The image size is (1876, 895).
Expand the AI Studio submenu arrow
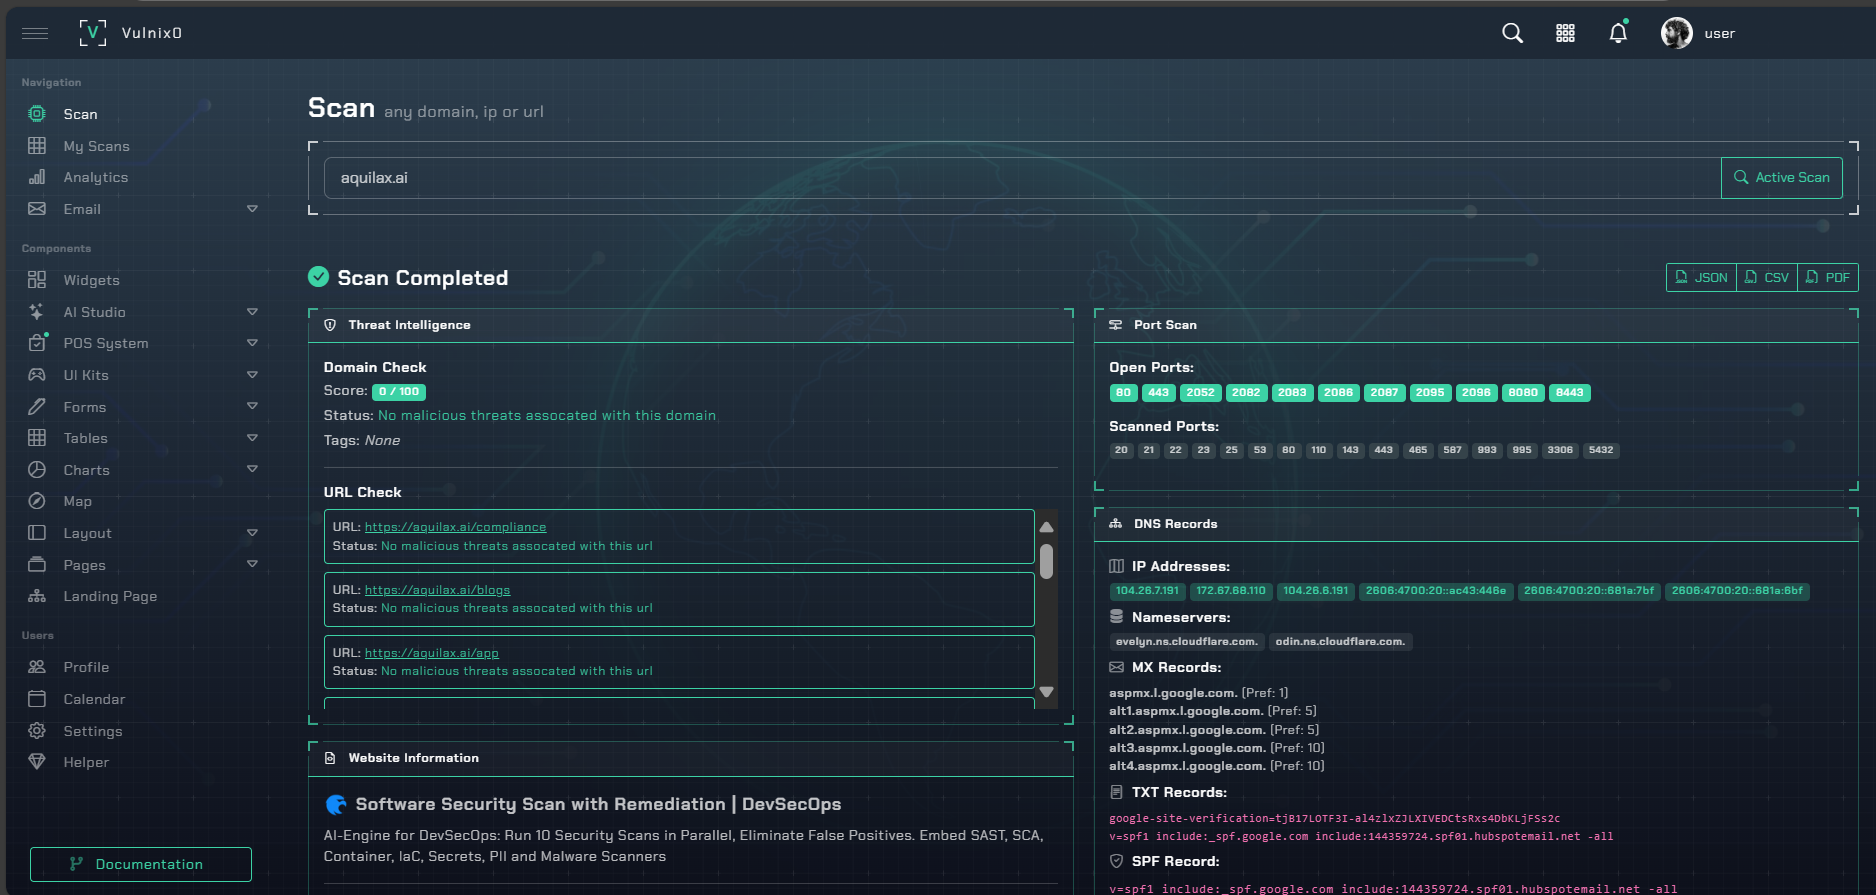click(x=252, y=312)
